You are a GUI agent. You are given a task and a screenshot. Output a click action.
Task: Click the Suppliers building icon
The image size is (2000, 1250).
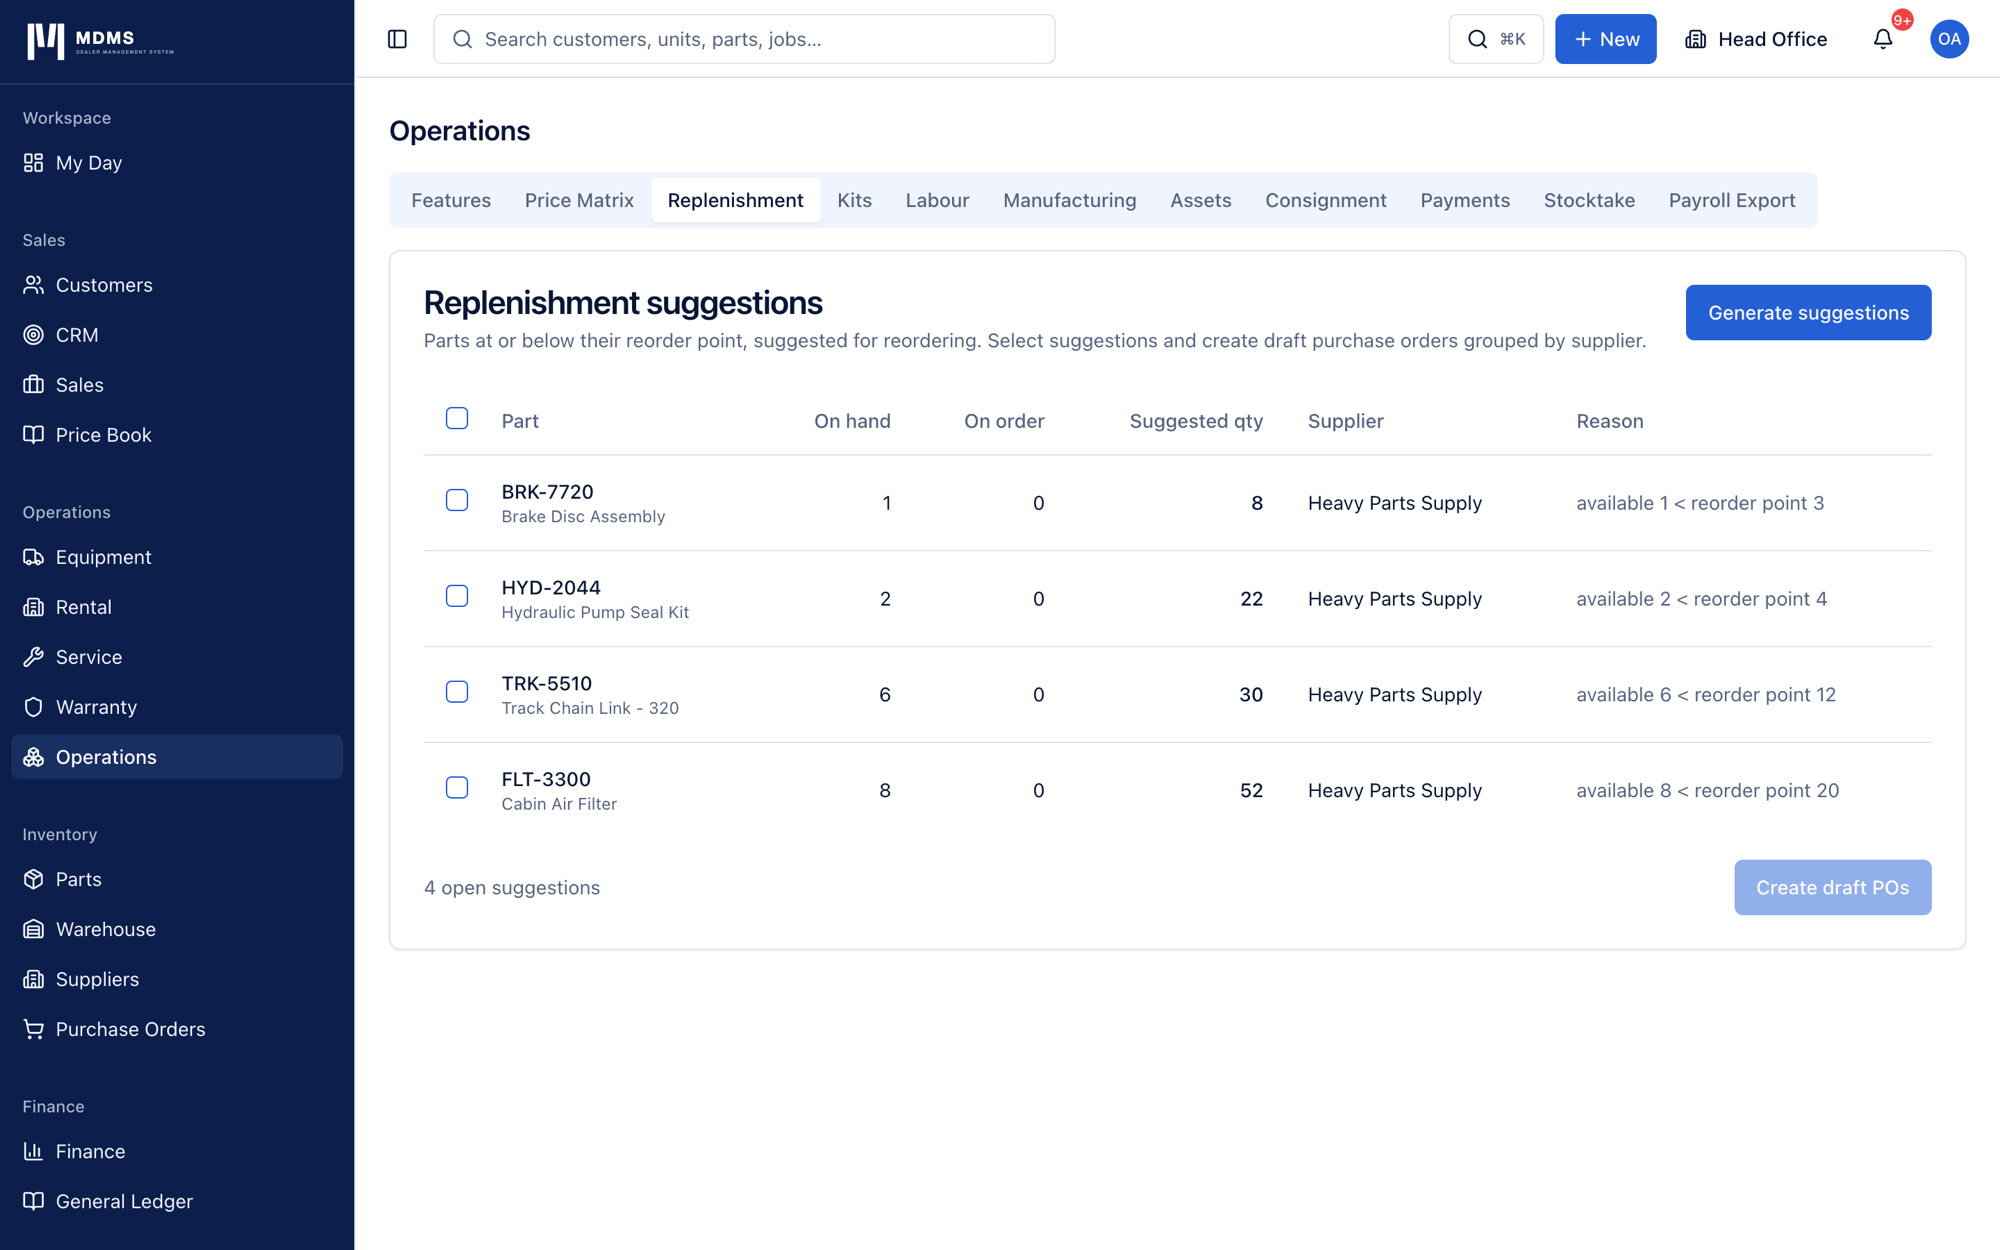click(34, 979)
